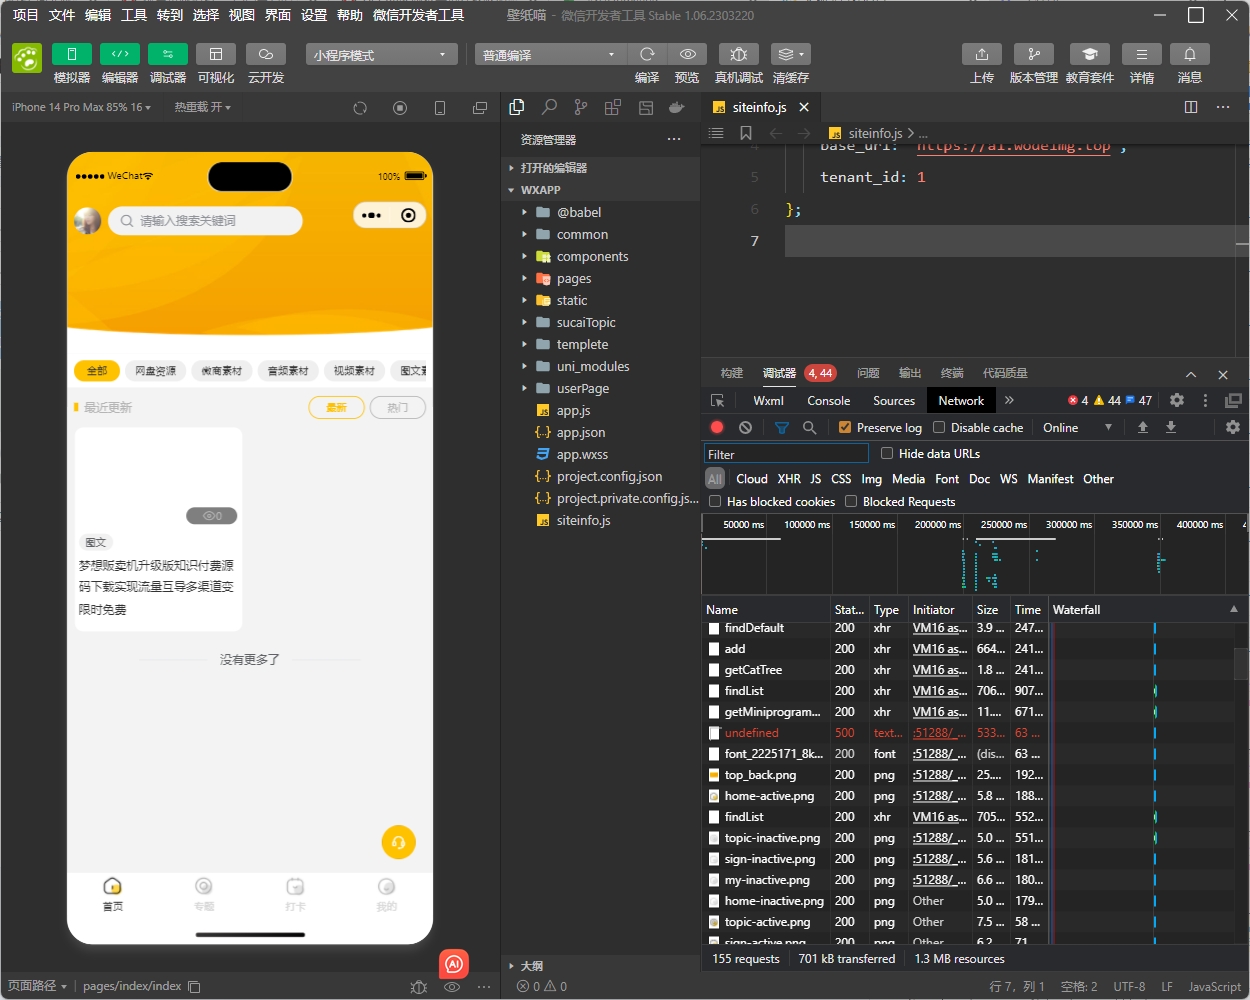
Task: Open DevTools settings gear
Action: [x=1177, y=400]
